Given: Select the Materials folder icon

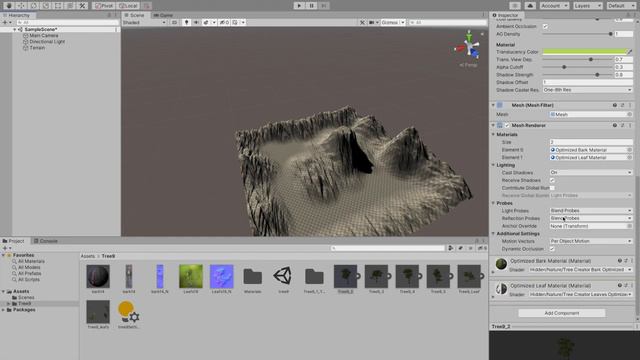Looking at the screenshot, I should 253,276.
